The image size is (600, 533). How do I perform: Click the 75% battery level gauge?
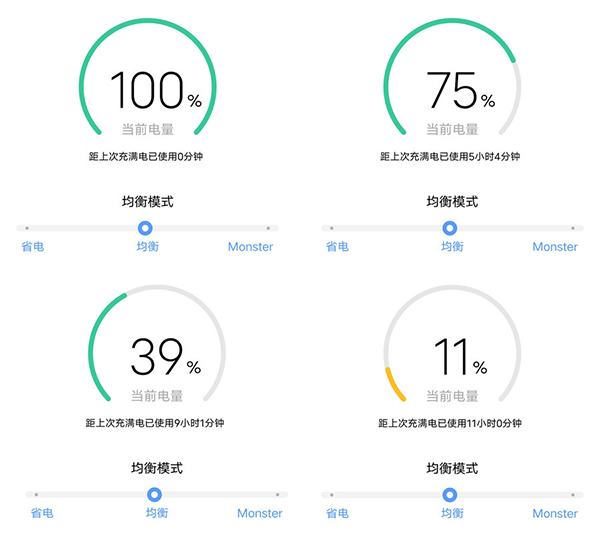coord(452,90)
